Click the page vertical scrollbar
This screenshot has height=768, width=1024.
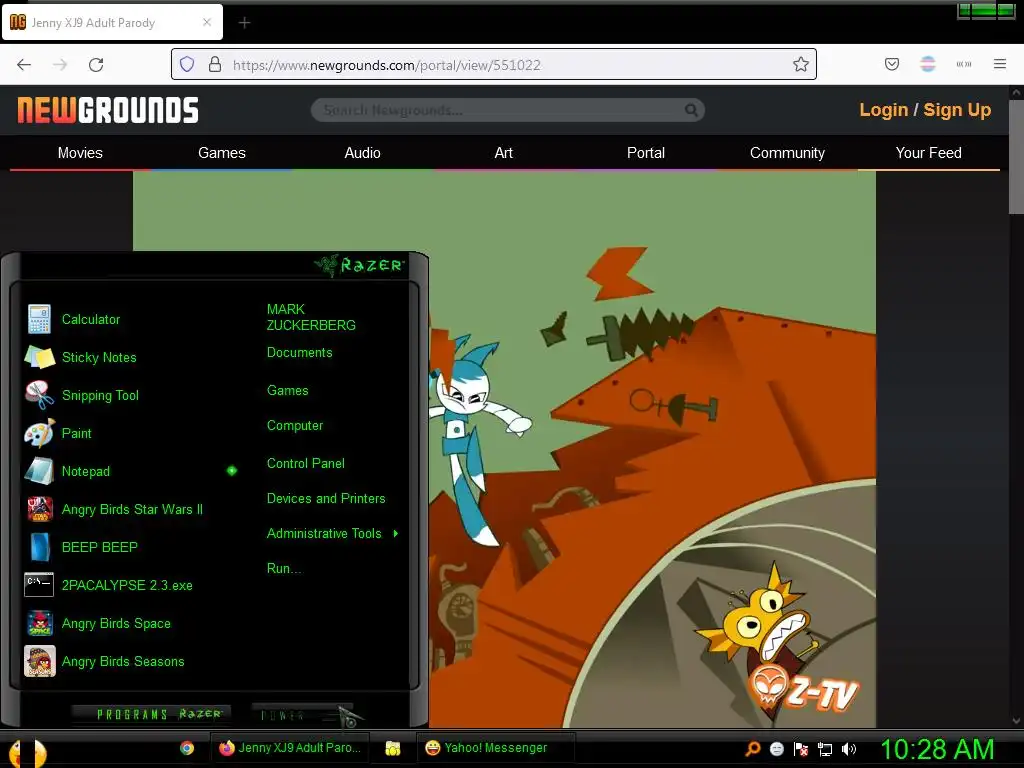click(x=1016, y=157)
